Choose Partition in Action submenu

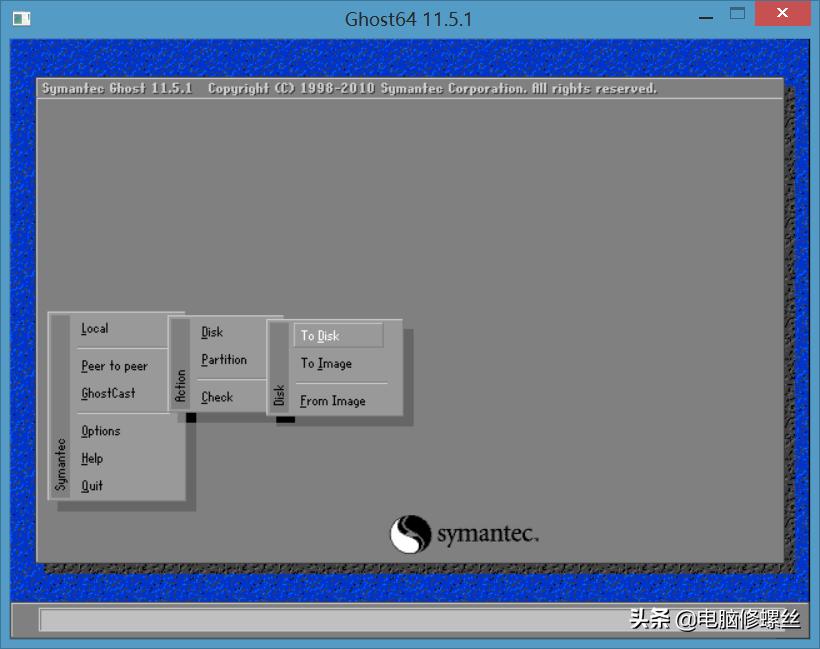pyautogui.click(x=224, y=360)
